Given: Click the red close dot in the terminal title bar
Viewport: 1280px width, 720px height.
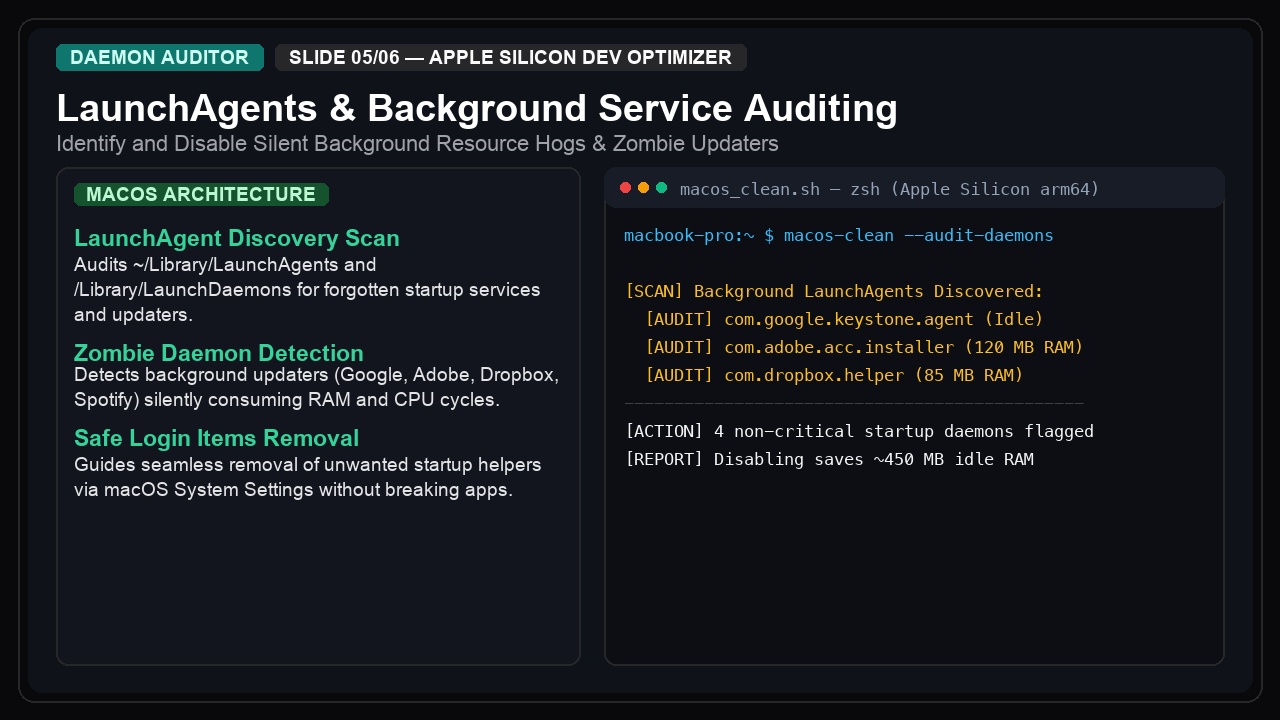Looking at the screenshot, I should 626,188.
